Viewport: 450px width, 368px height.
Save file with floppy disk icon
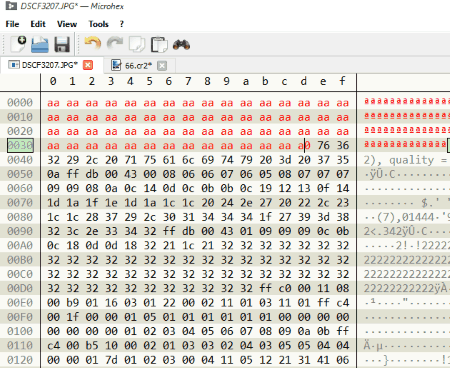click(x=62, y=44)
